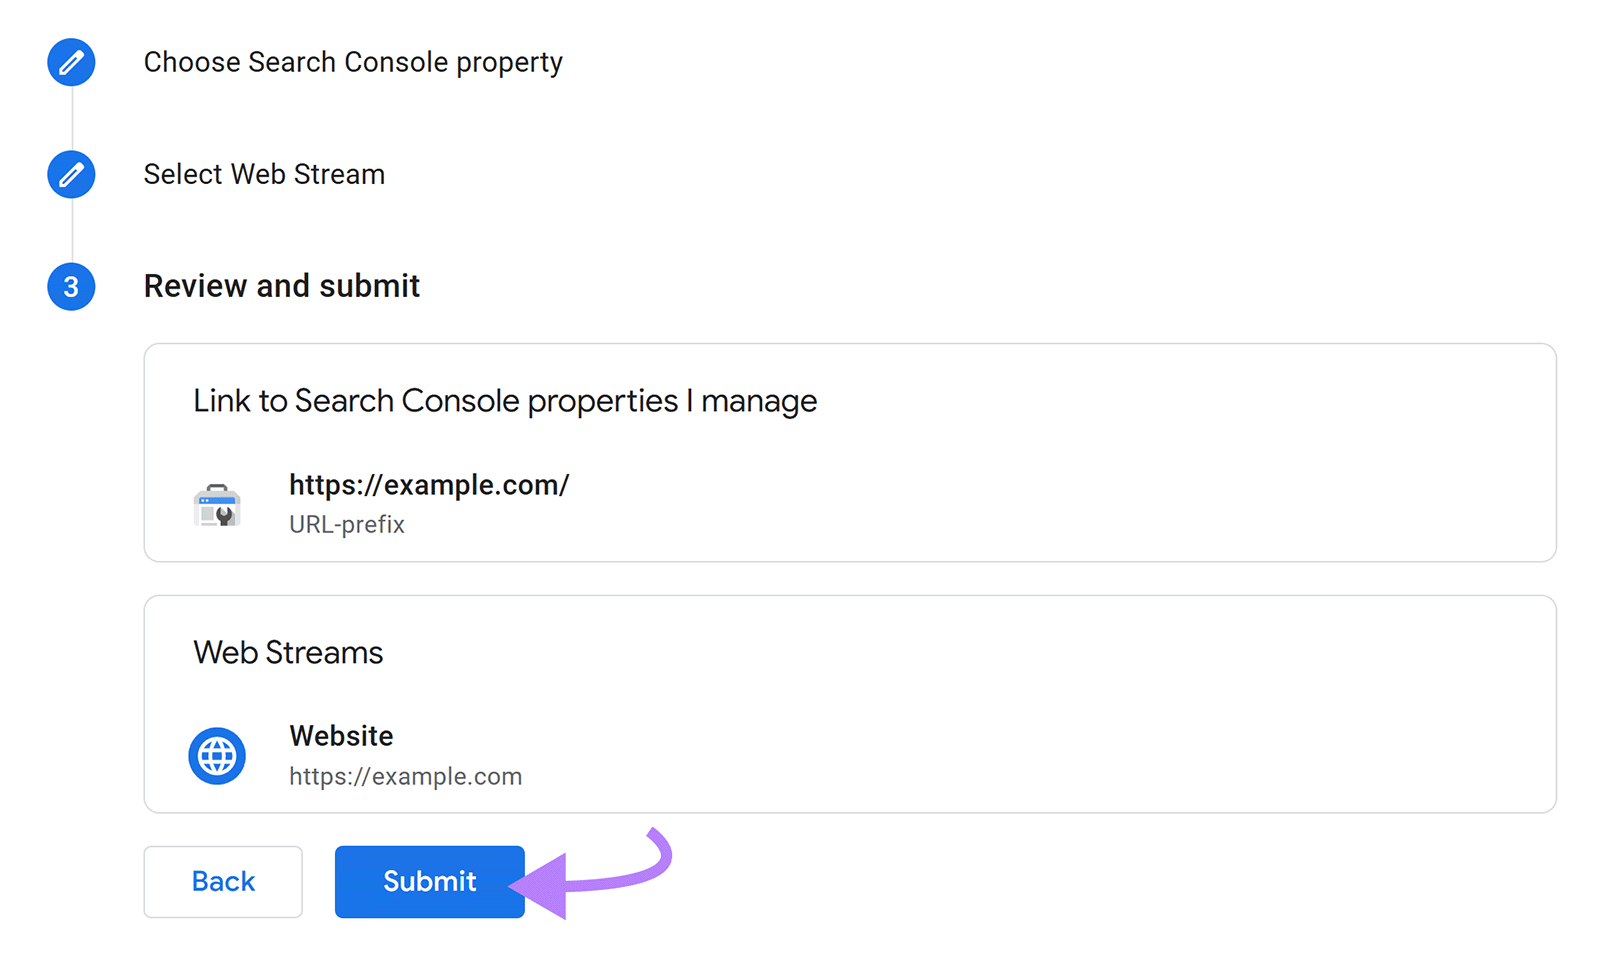This screenshot has height=961, width=1600.
Task: Click the edit pencil icon for Select Web Stream
Action: coord(70,174)
